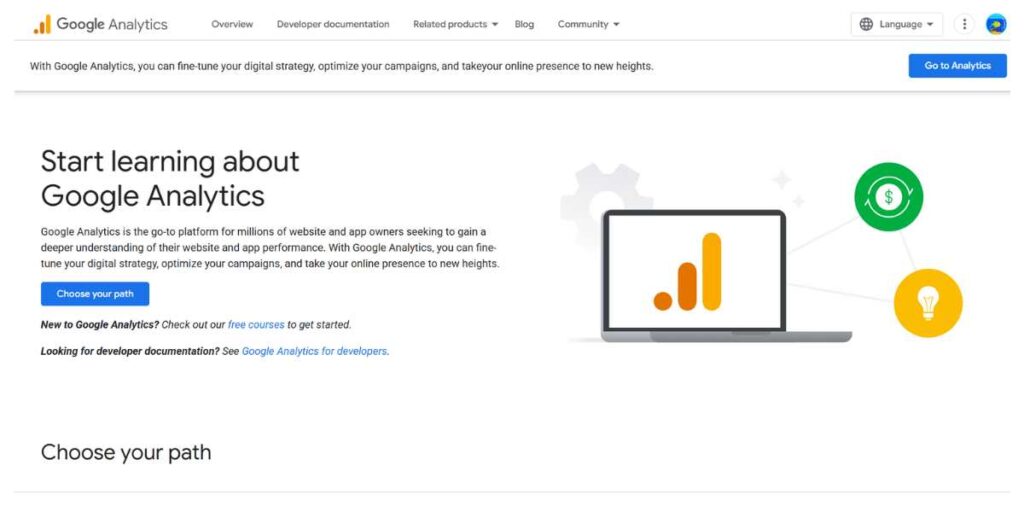
Task: Click the Google Analytics logo icon
Action: coord(42,25)
